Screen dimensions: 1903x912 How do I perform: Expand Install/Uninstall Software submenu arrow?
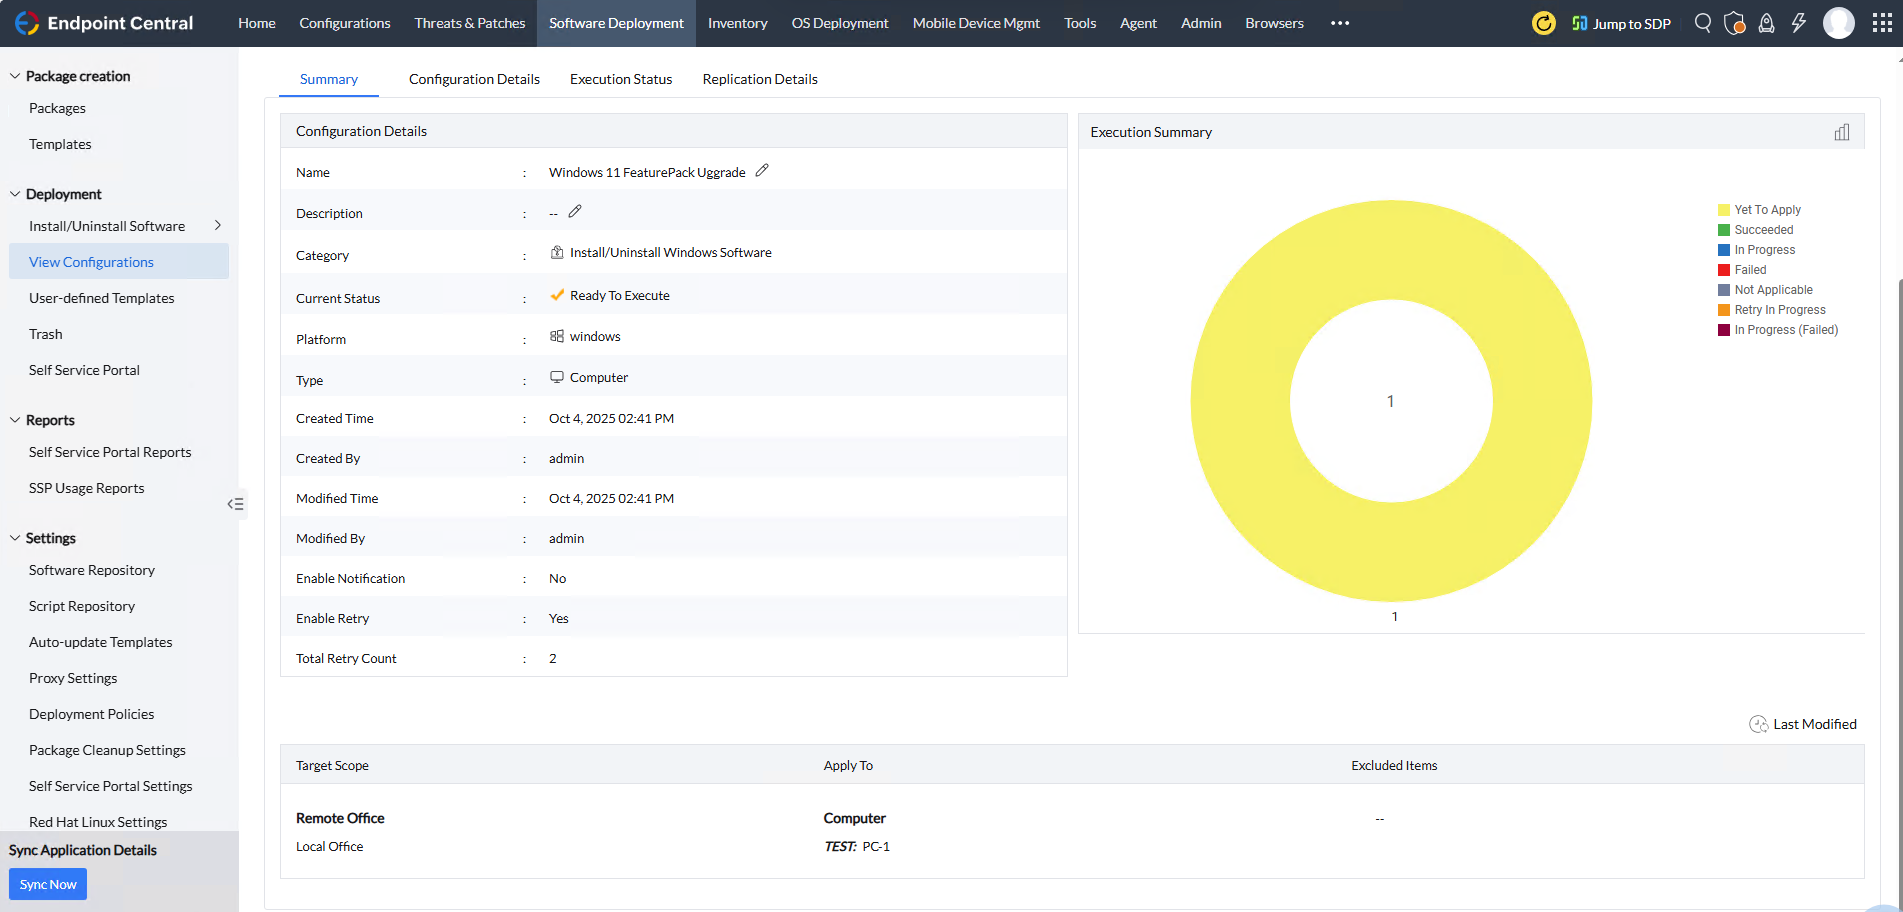(x=218, y=226)
